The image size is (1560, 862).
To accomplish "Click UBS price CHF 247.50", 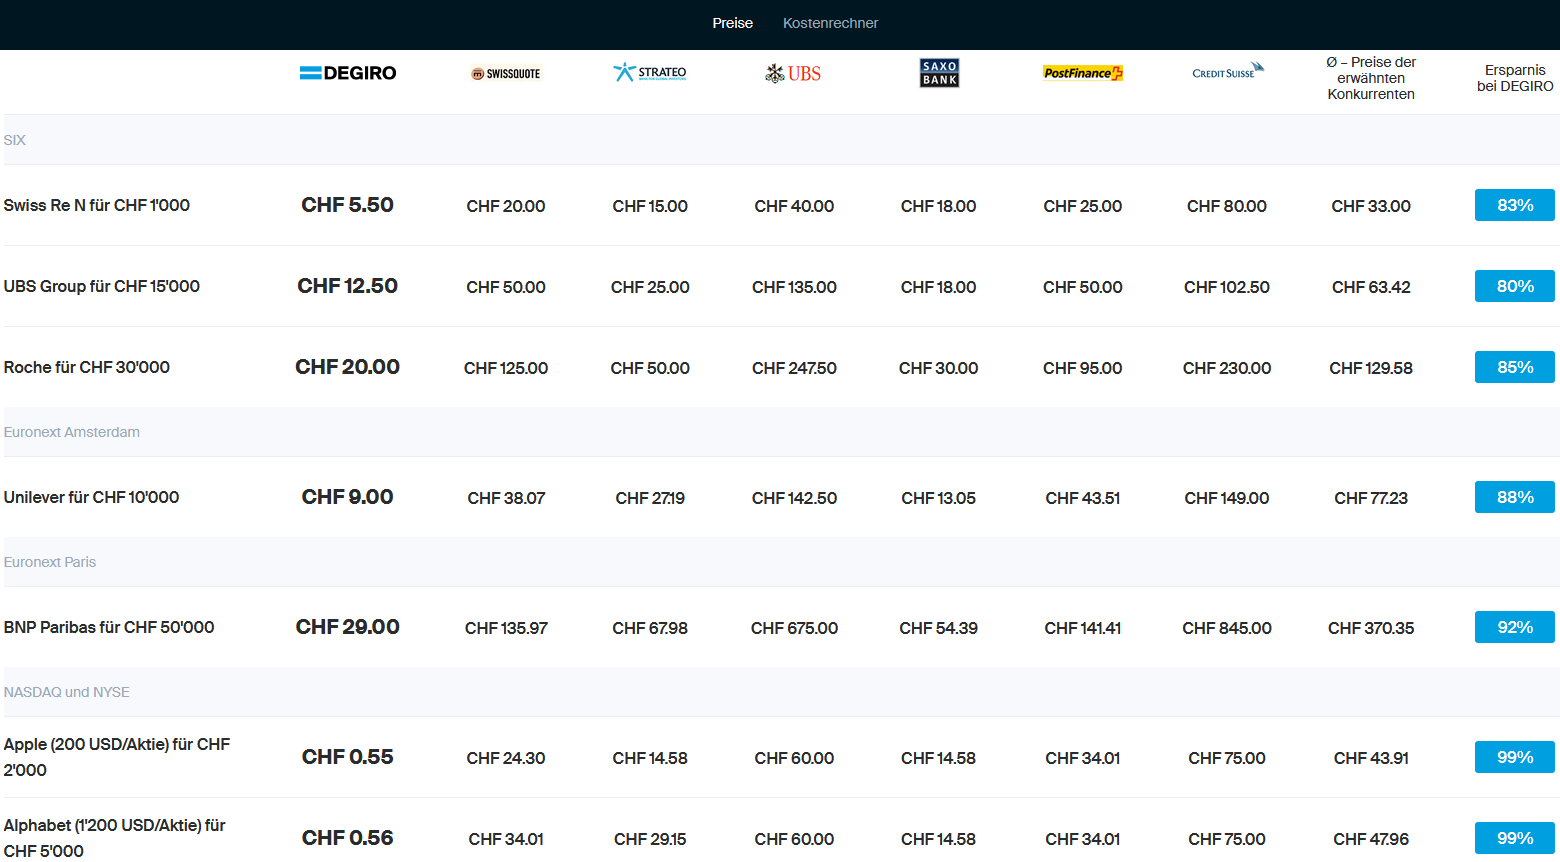I will click(x=794, y=368).
